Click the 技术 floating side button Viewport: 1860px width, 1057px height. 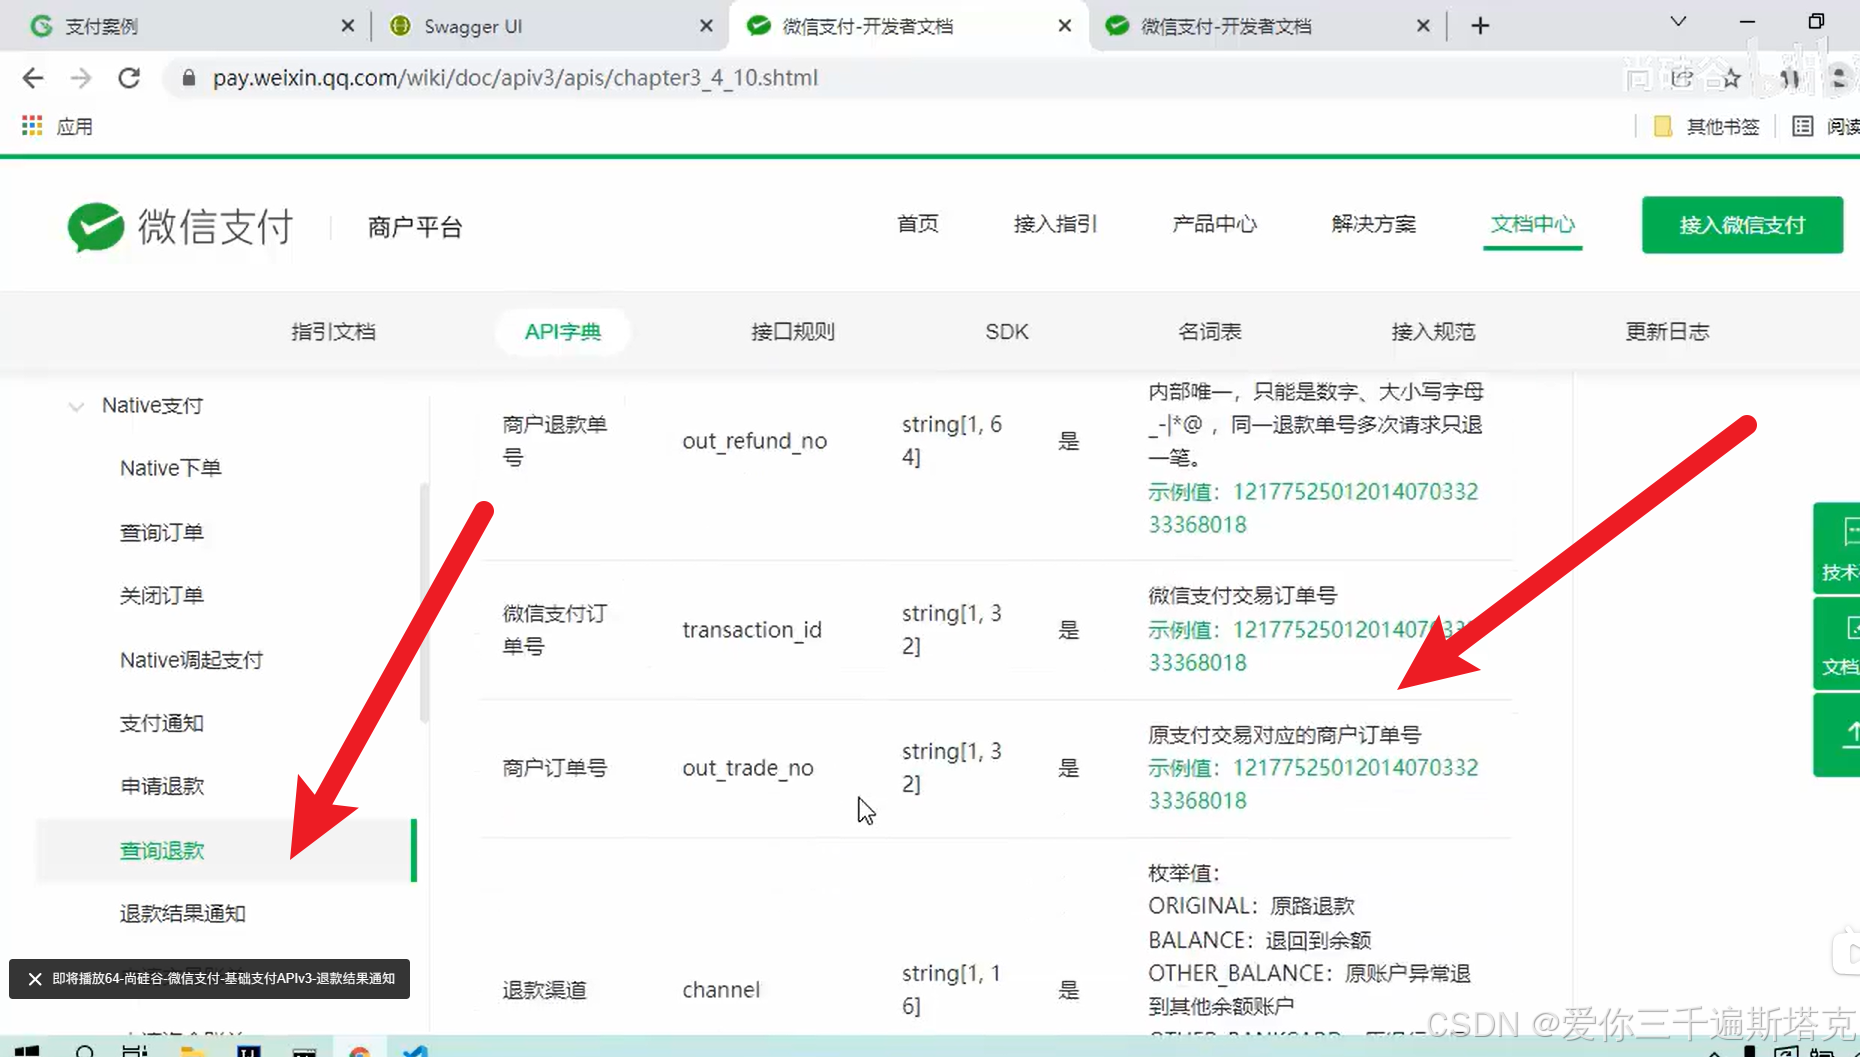click(1838, 548)
